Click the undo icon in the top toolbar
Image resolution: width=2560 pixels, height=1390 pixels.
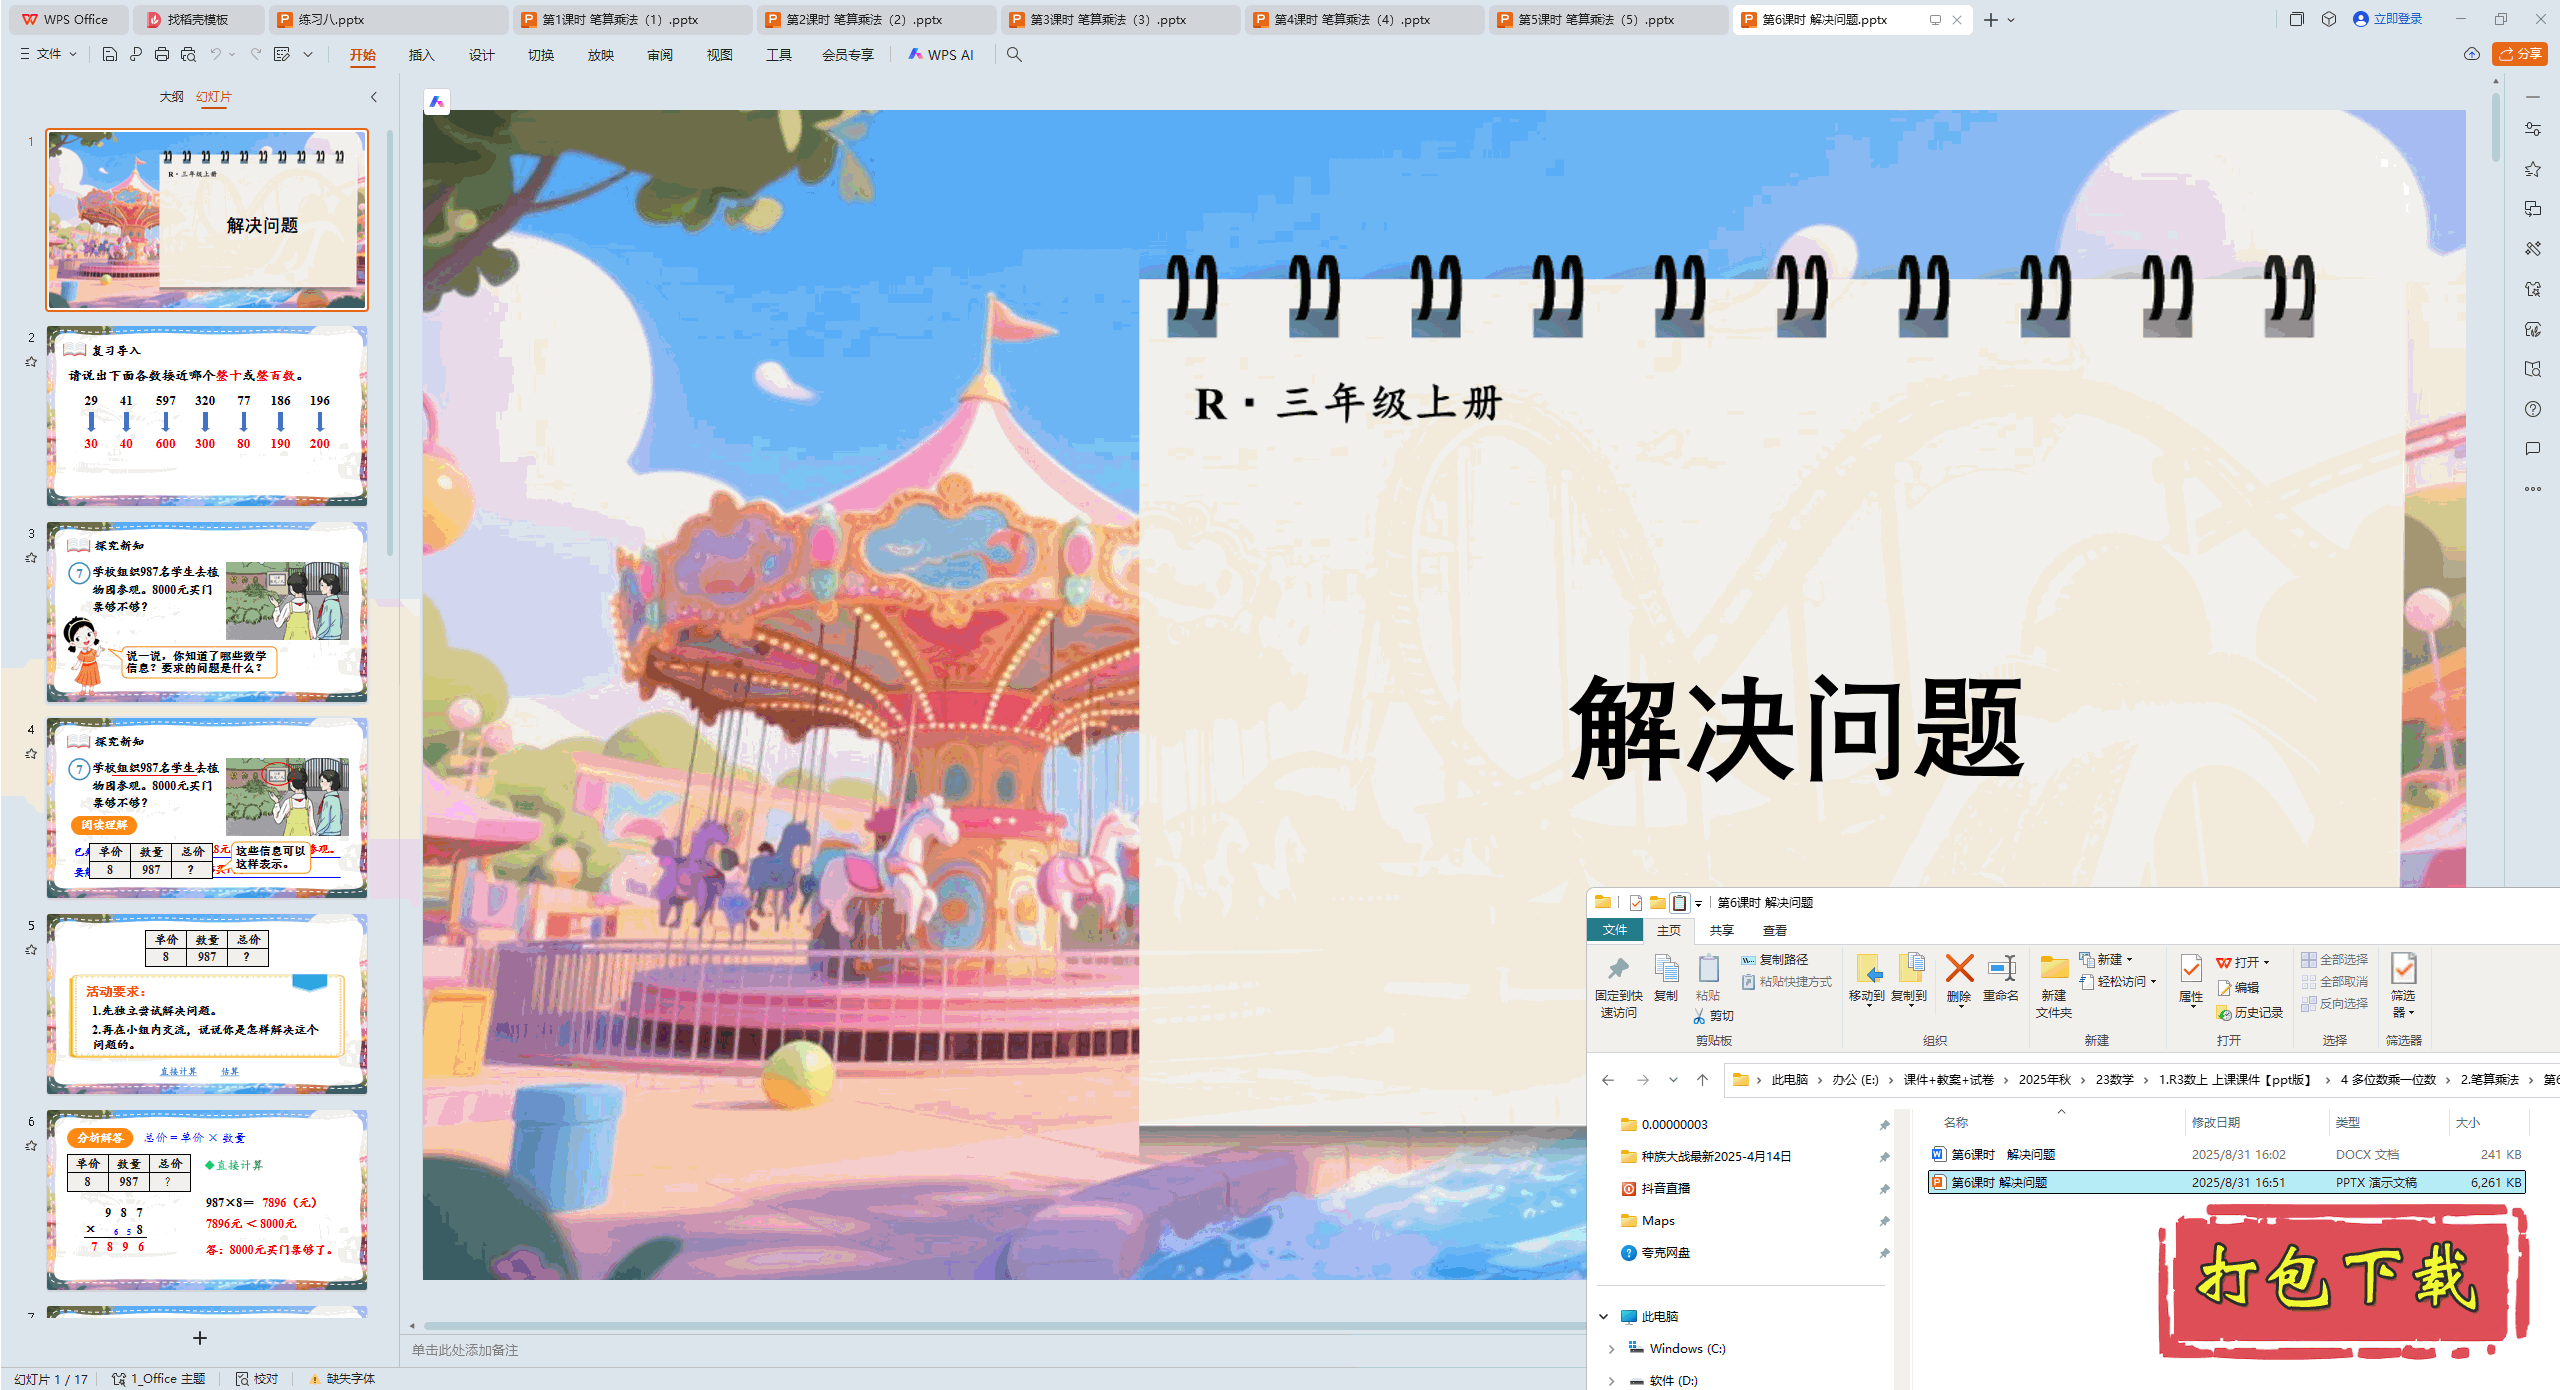215,55
